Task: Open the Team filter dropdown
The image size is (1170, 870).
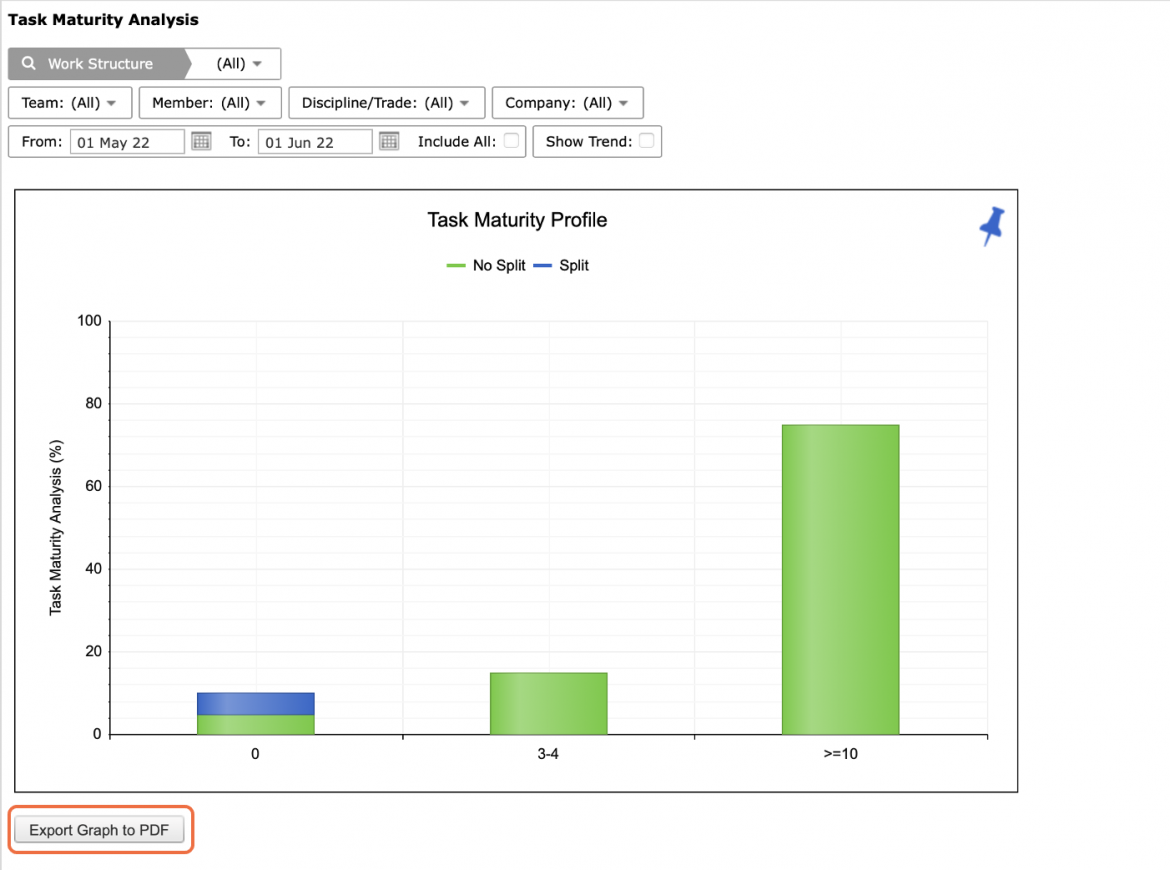Action: (x=70, y=103)
